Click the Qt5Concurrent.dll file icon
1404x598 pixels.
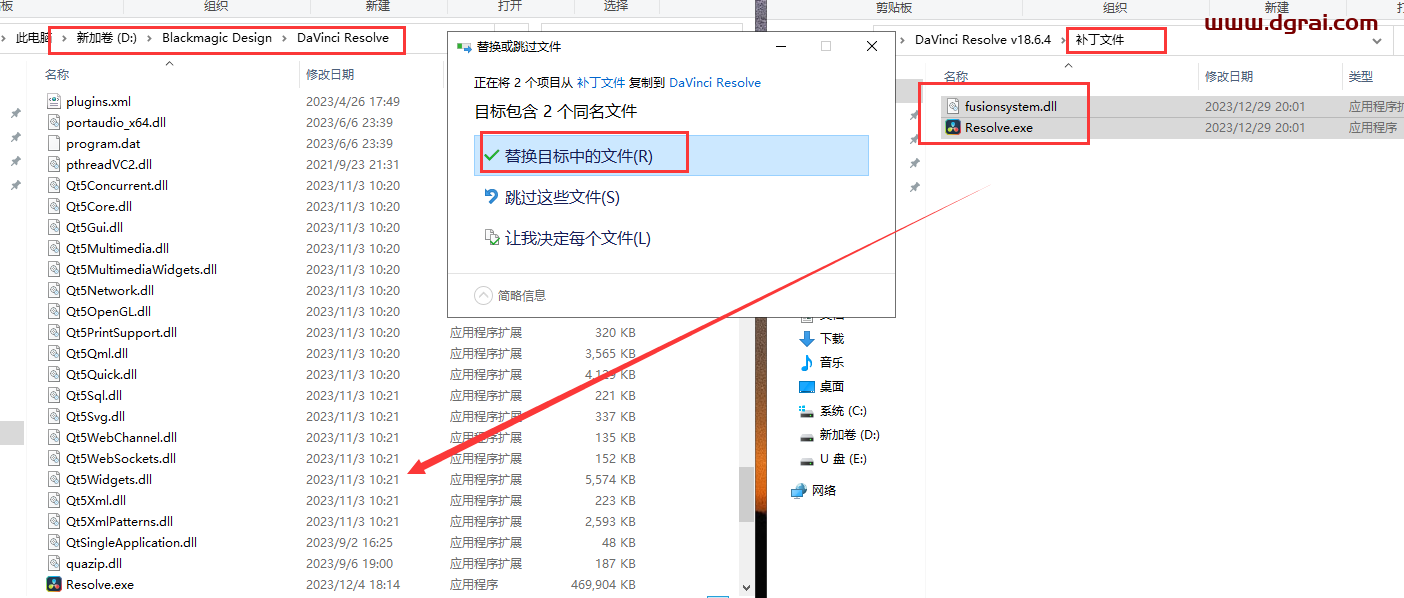point(55,185)
